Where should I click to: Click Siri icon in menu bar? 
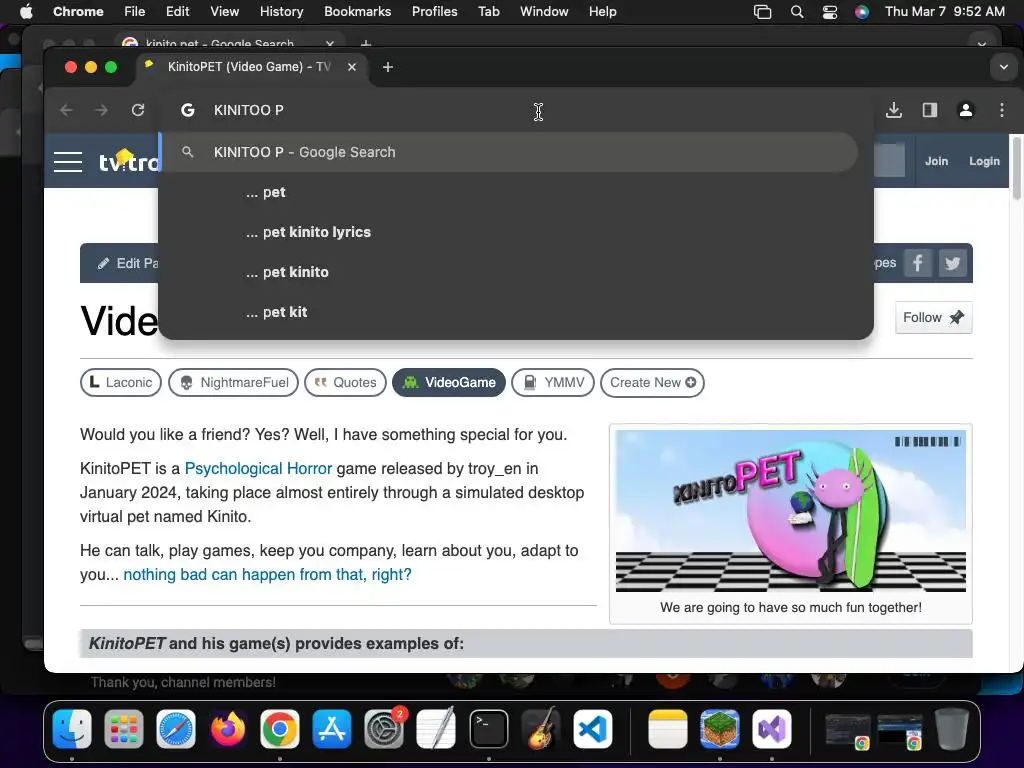pyautogui.click(x=862, y=12)
